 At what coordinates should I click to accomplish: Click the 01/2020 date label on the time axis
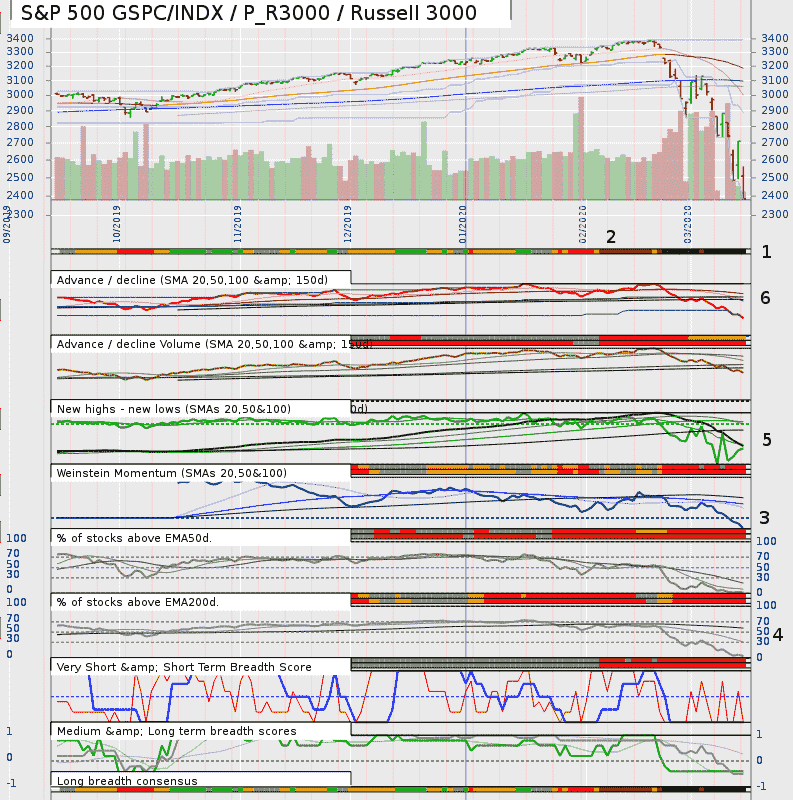pyautogui.click(x=463, y=224)
